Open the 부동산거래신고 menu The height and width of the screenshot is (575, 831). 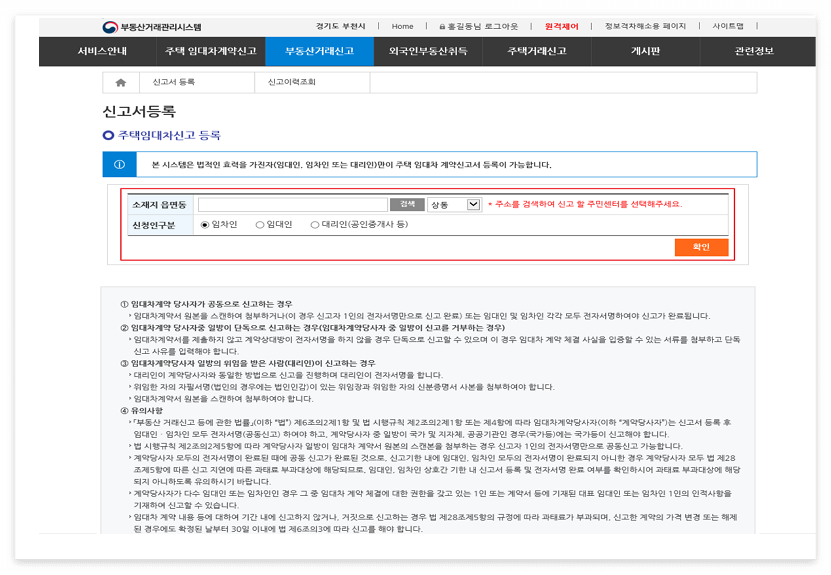tap(320, 51)
